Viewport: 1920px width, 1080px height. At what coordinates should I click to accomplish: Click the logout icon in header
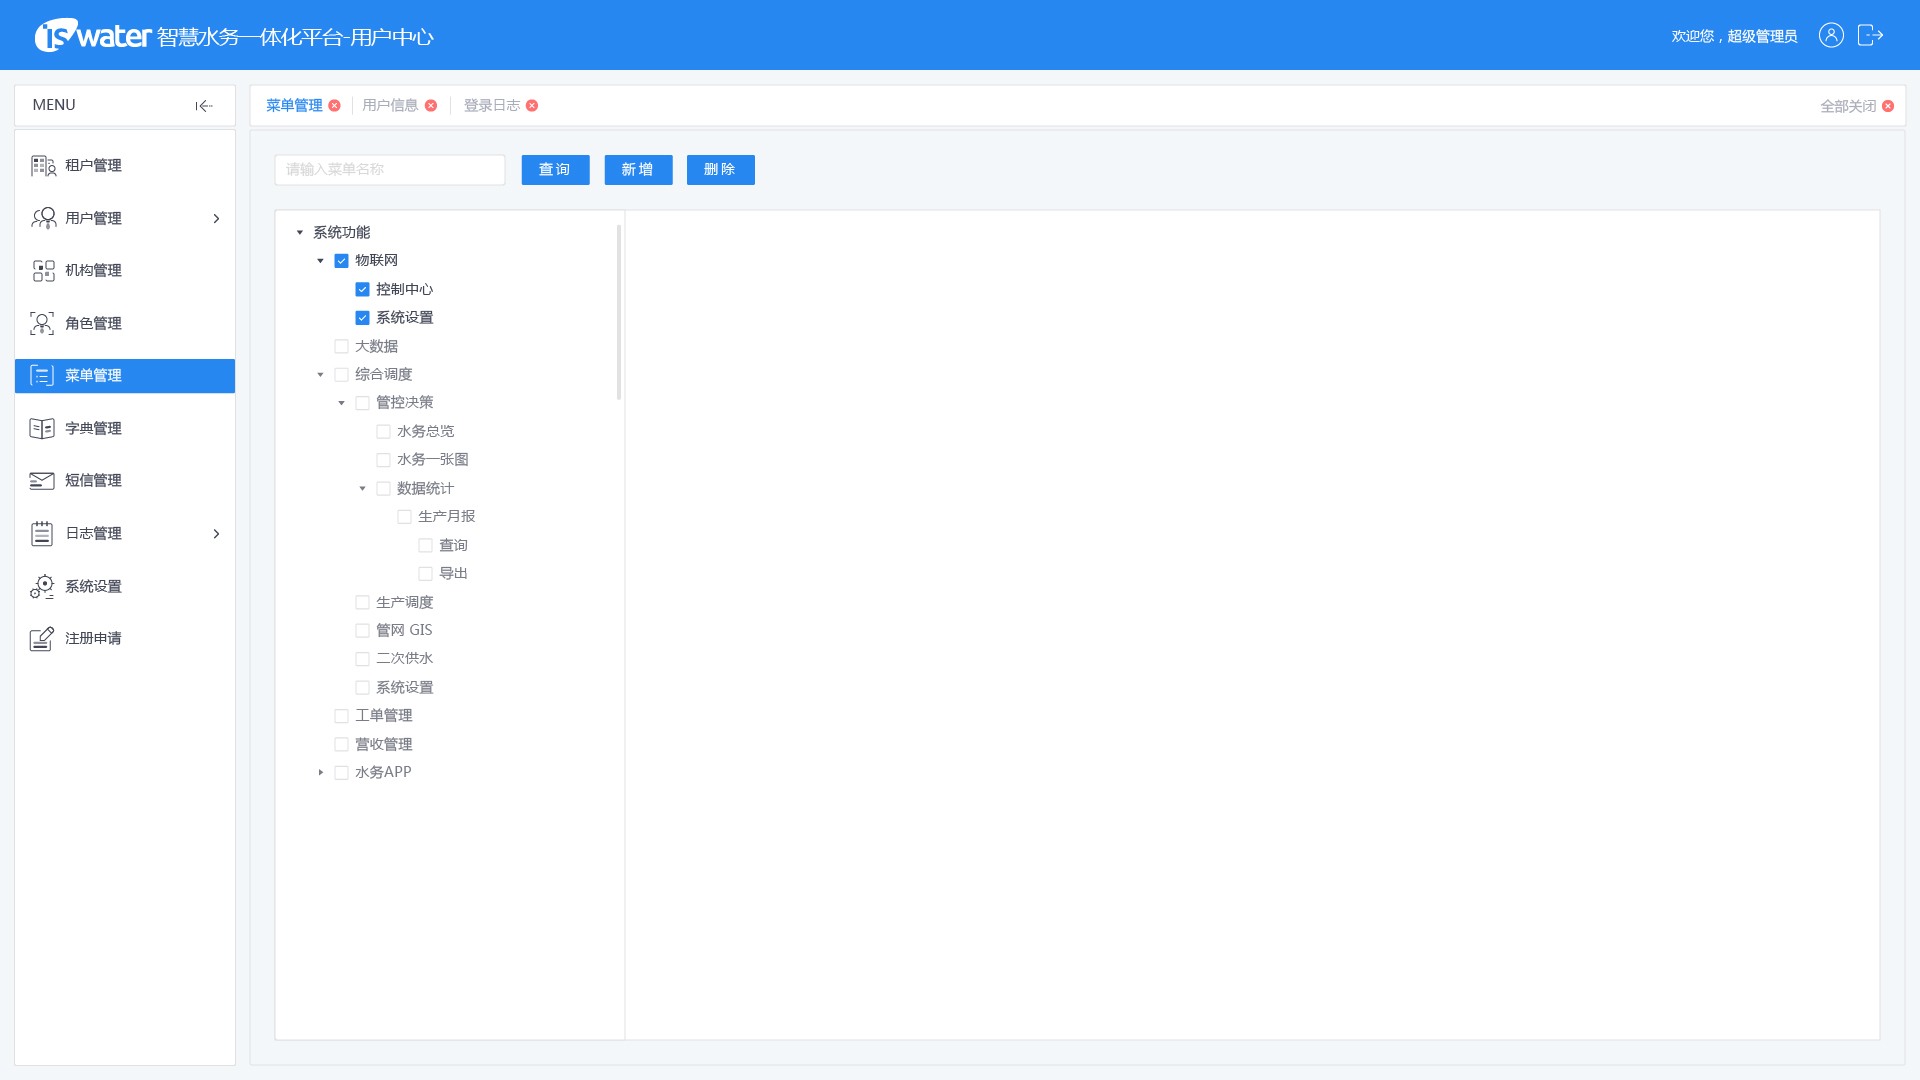[1870, 35]
